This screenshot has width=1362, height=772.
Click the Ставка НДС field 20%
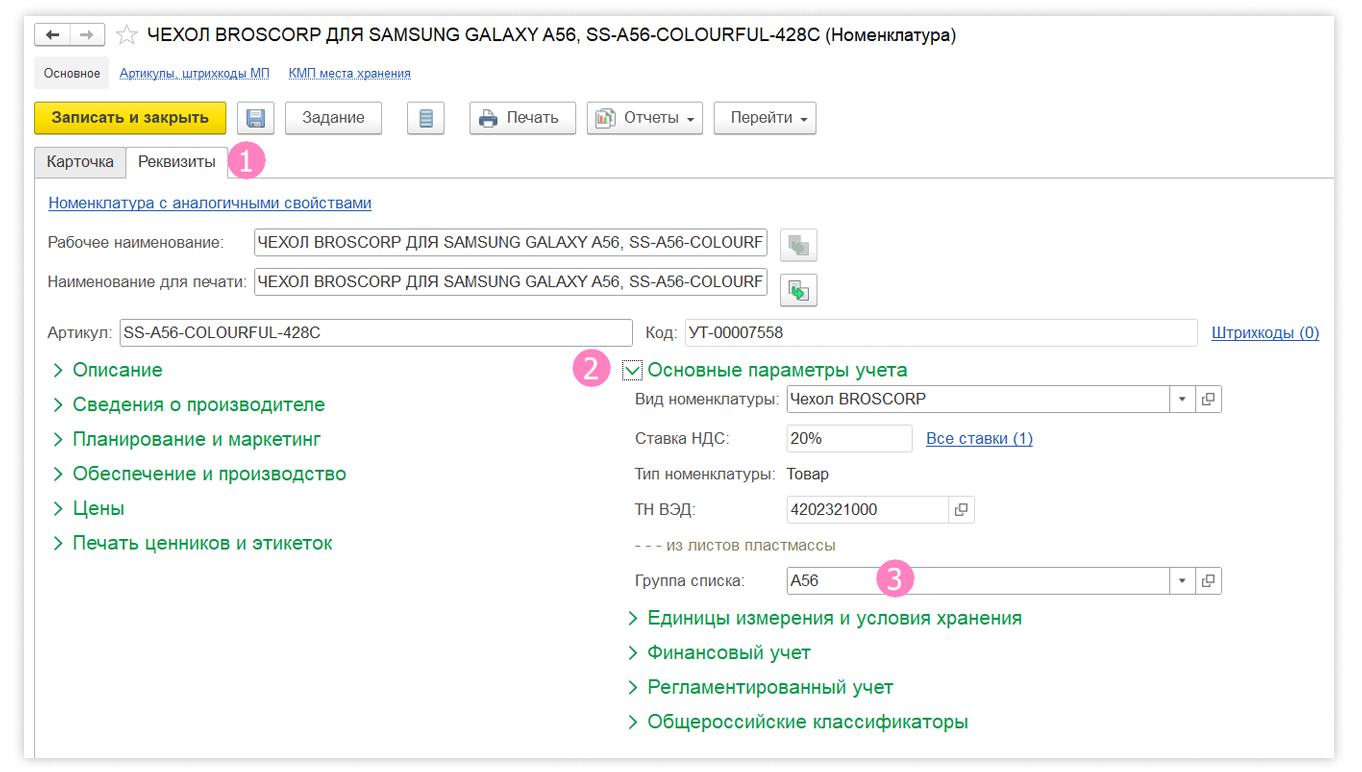850,439
